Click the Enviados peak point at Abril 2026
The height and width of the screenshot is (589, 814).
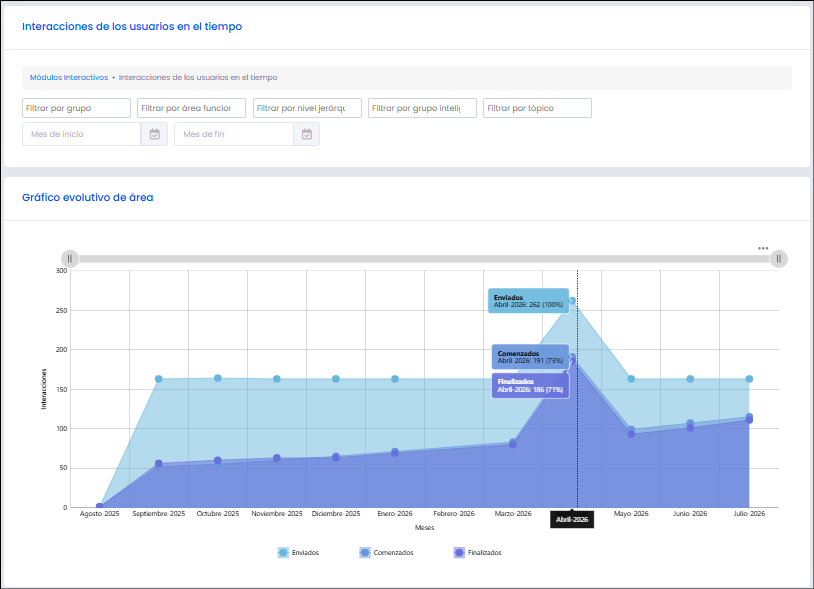(573, 300)
